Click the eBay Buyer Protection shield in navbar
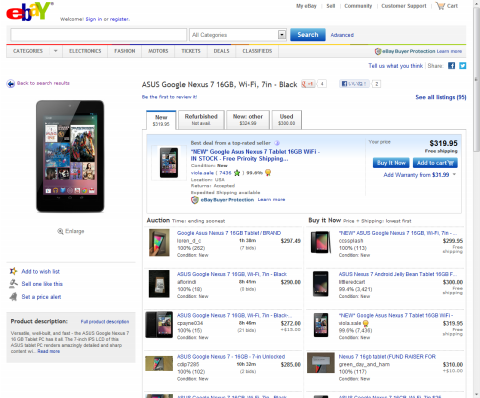 378,51
